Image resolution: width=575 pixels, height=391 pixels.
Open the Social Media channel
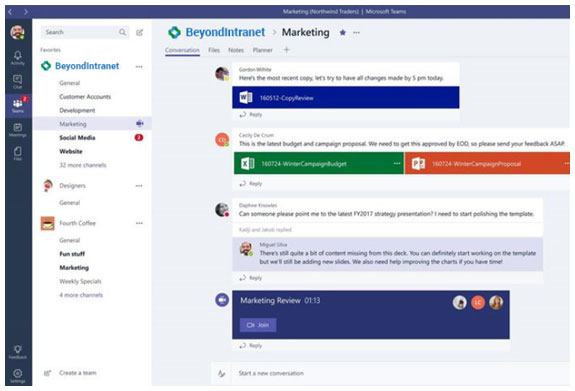[77, 138]
